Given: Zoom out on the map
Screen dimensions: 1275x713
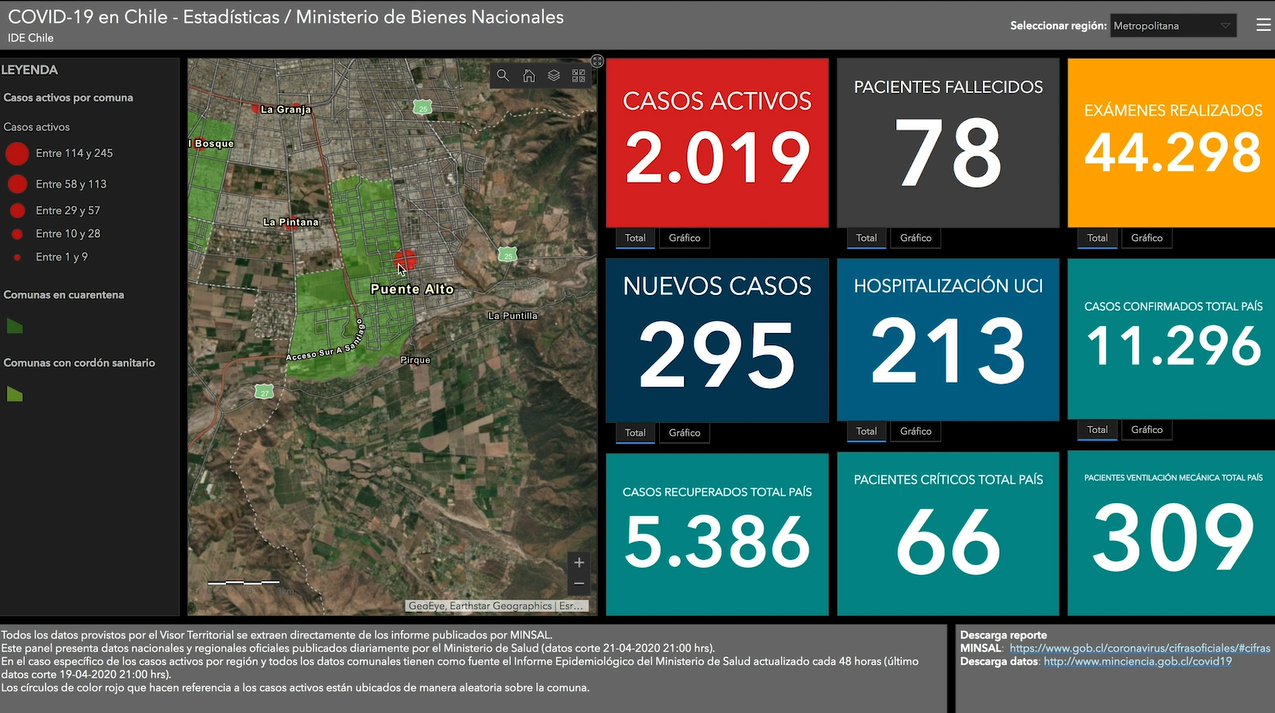Looking at the screenshot, I should tap(579, 584).
